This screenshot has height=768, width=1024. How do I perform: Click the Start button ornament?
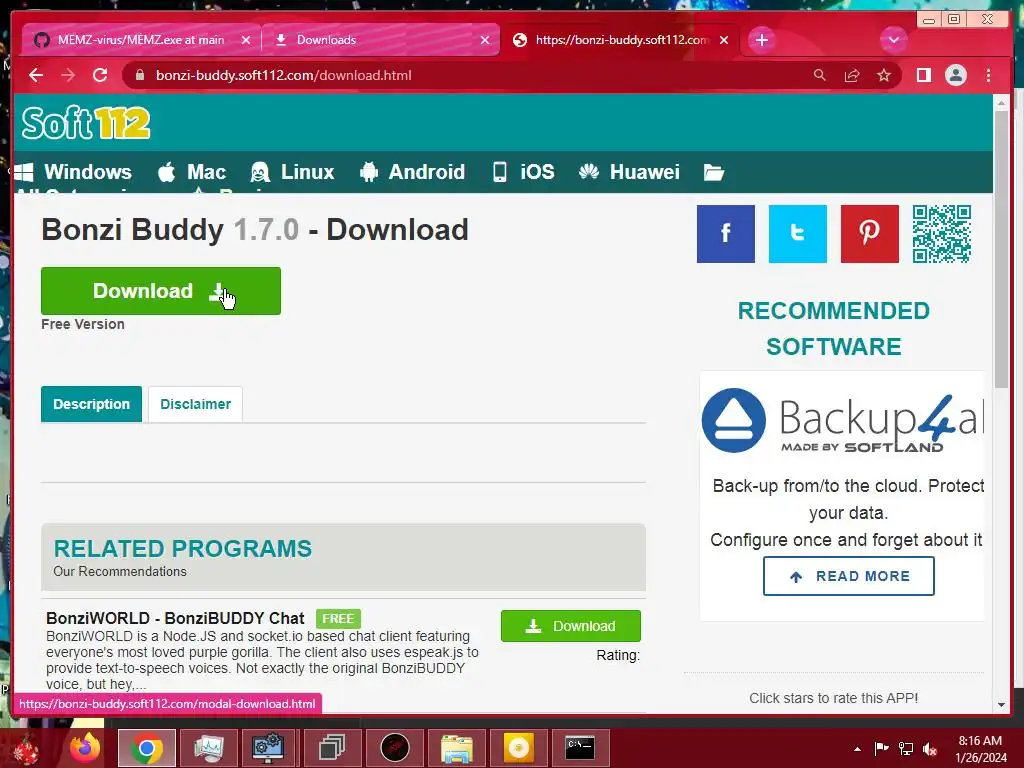pyautogui.click(x=26, y=748)
